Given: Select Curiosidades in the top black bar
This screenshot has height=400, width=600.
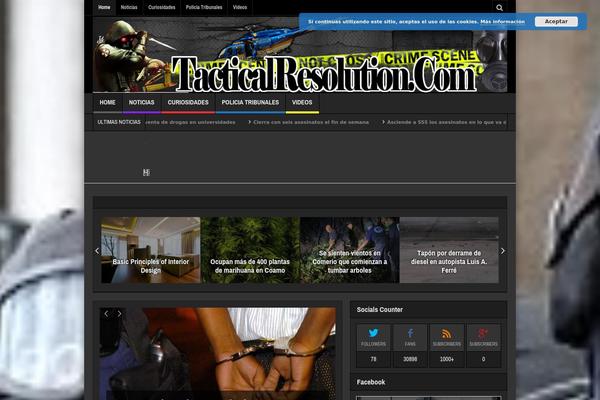Looking at the screenshot, I should coord(161,7).
